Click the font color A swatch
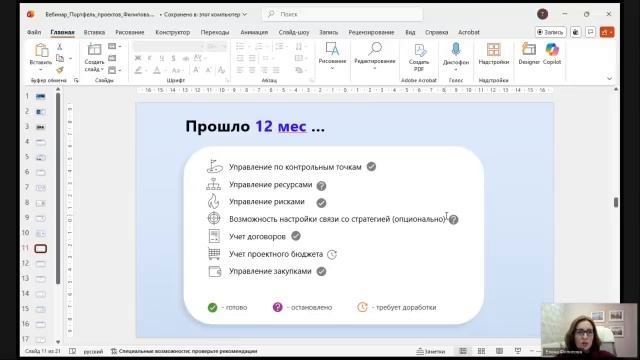Image resolution: width=640 pixels, height=360 pixels. (157, 70)
